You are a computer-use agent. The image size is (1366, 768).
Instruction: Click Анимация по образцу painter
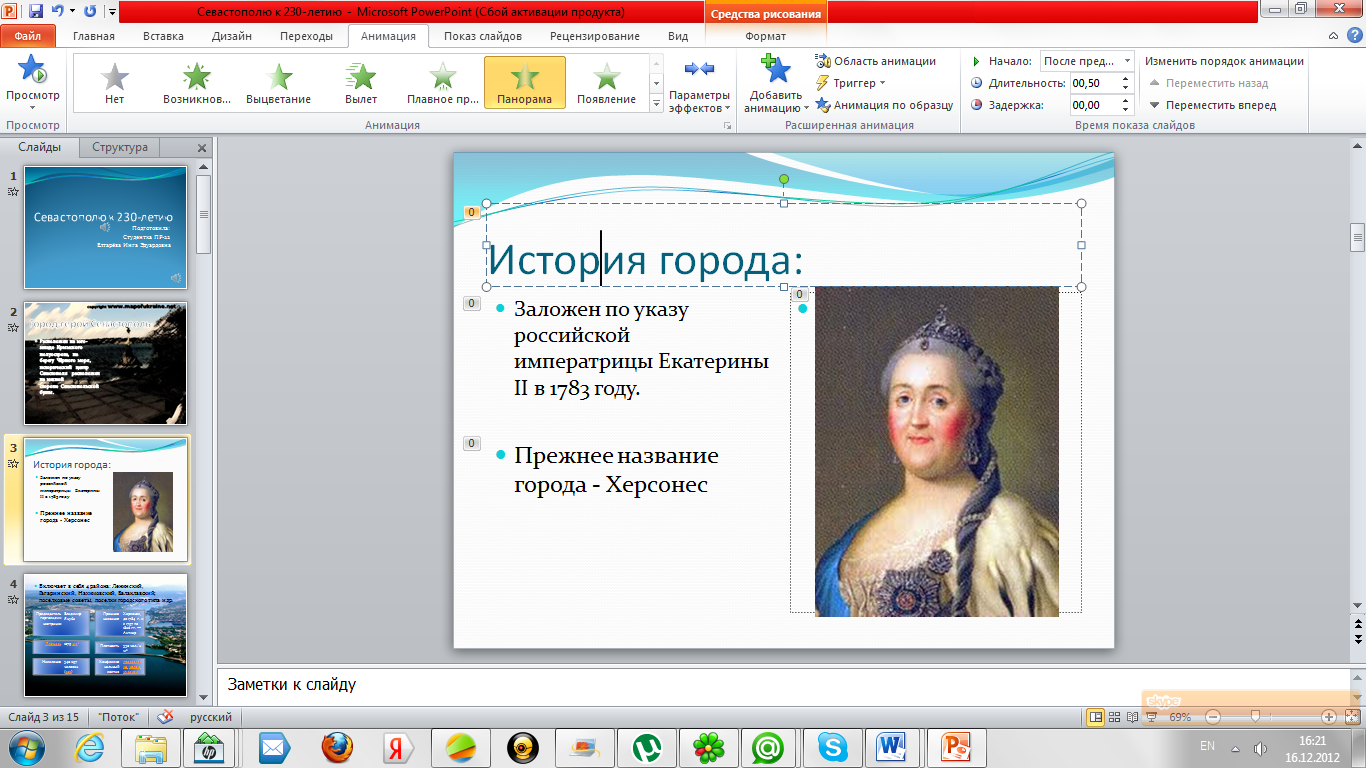point(884,105)
